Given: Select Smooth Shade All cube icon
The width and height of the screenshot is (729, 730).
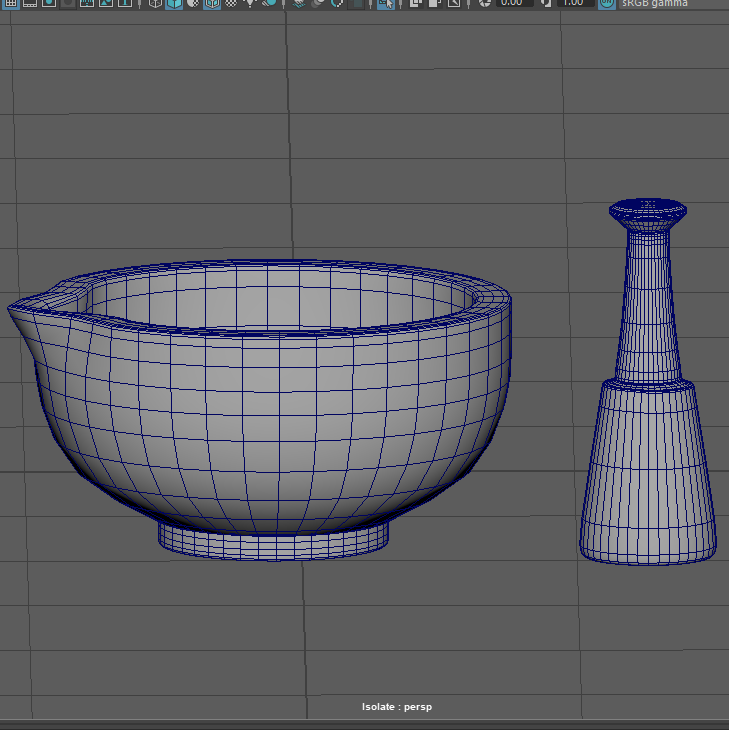Looking at the screenshot, I should click(174, 3).
